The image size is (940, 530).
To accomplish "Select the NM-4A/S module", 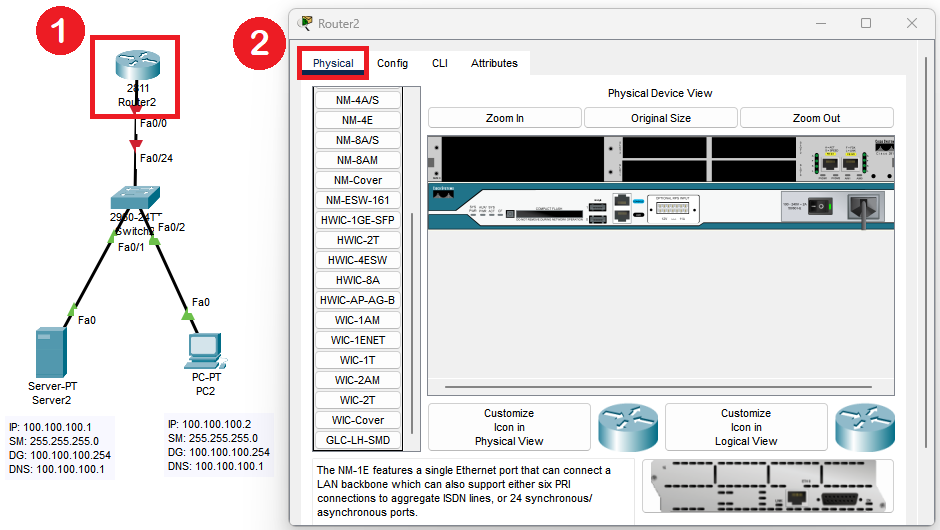I will pos(358,100).
